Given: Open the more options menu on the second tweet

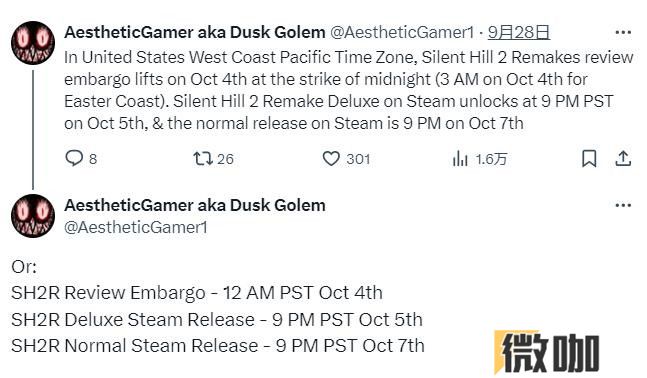Looking at the screenshot, I should point(623,205).
